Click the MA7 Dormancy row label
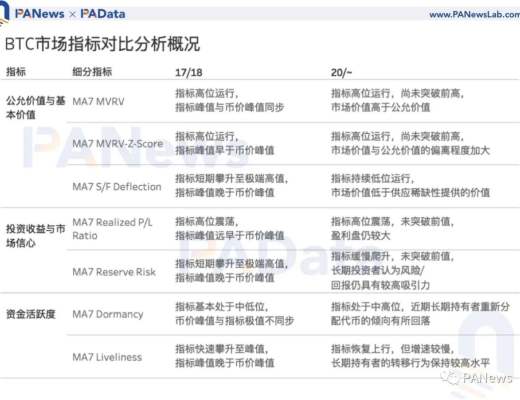The width and height of the screenshot is (520, 400). (x=108, y=314)
